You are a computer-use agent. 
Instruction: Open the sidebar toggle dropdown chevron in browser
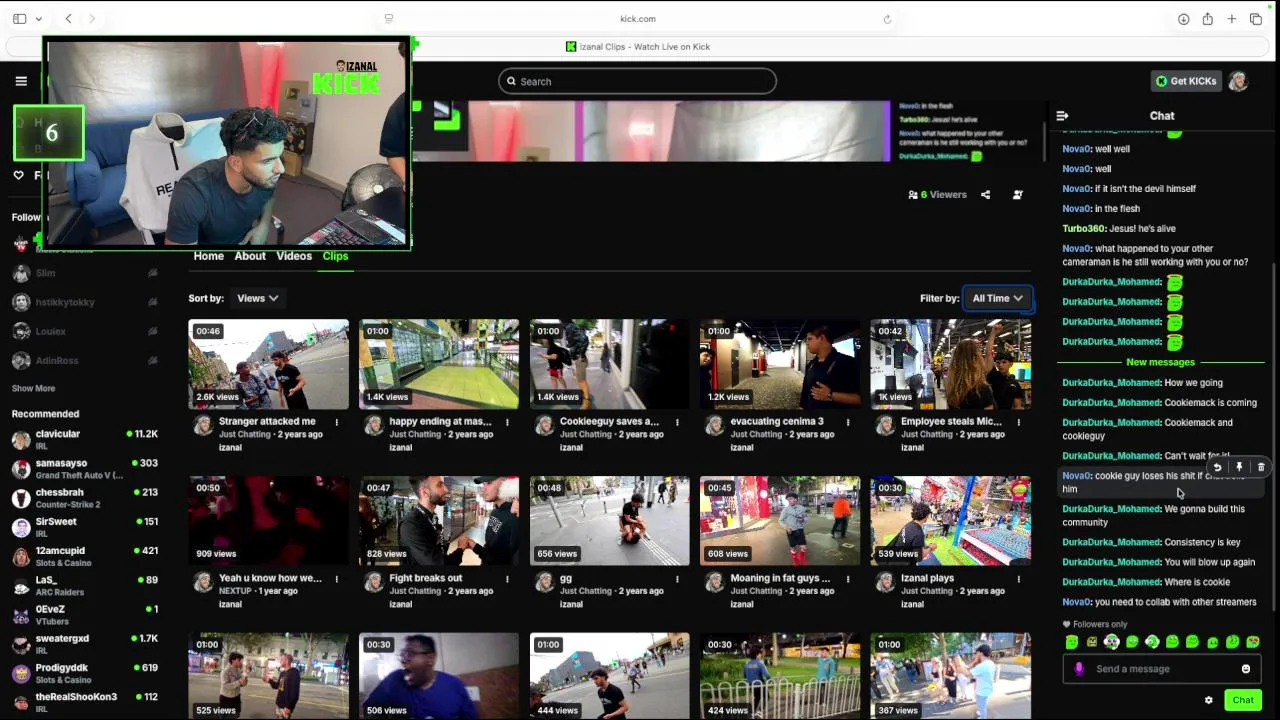click(39, 19)
